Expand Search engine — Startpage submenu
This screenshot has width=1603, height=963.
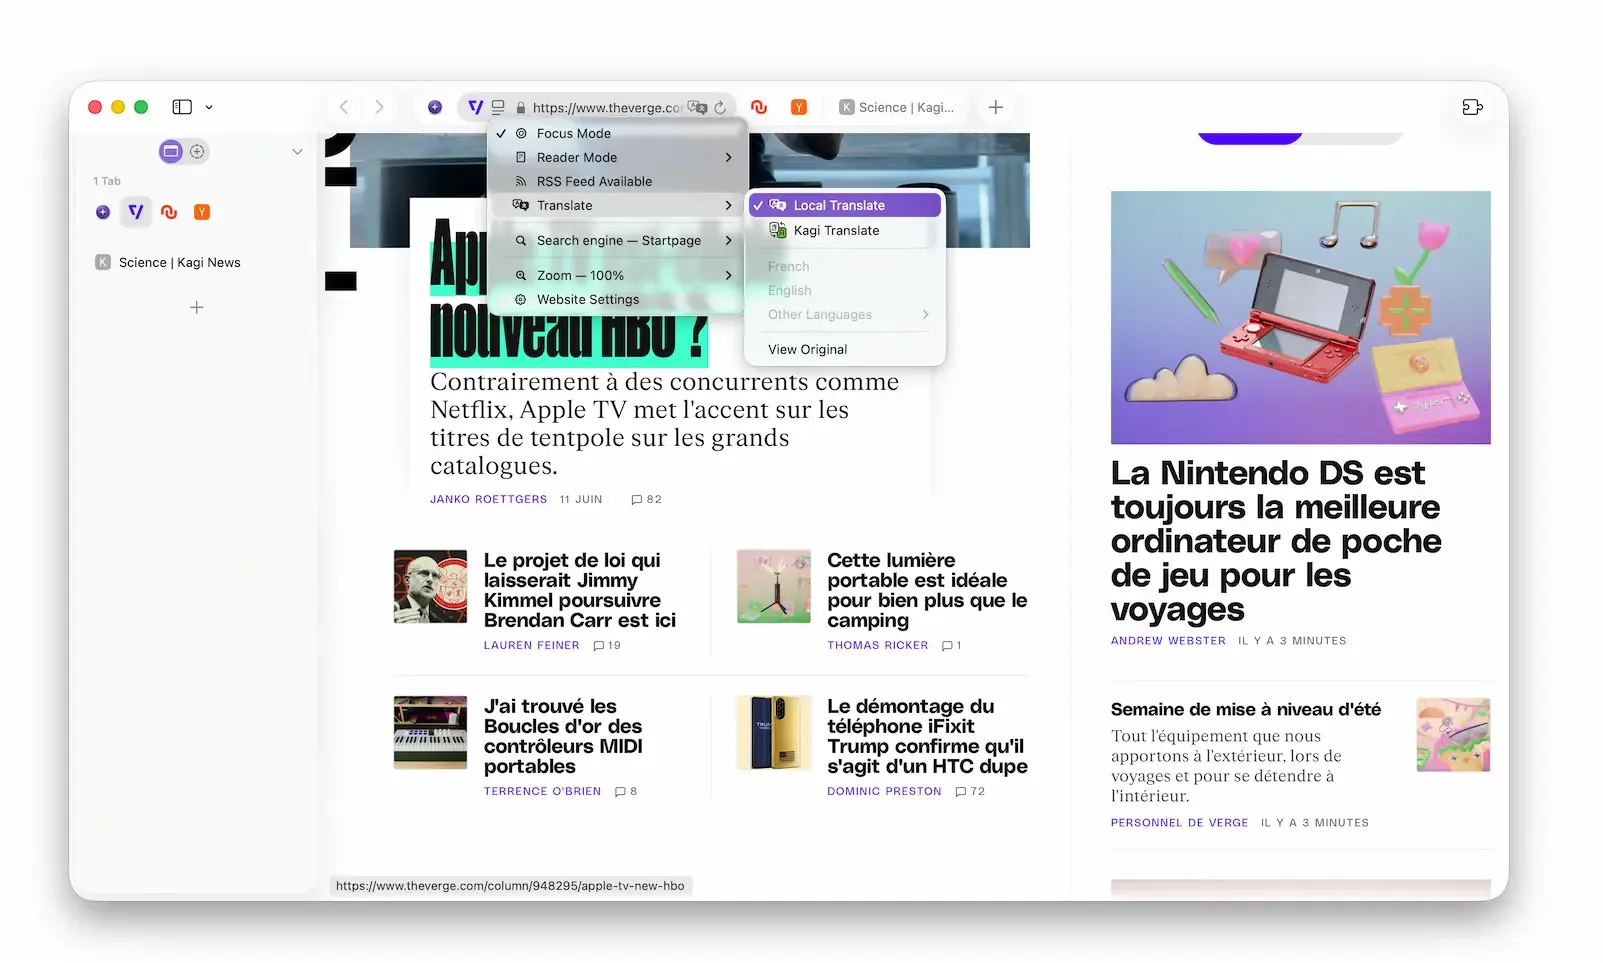[x=617, y=240]
